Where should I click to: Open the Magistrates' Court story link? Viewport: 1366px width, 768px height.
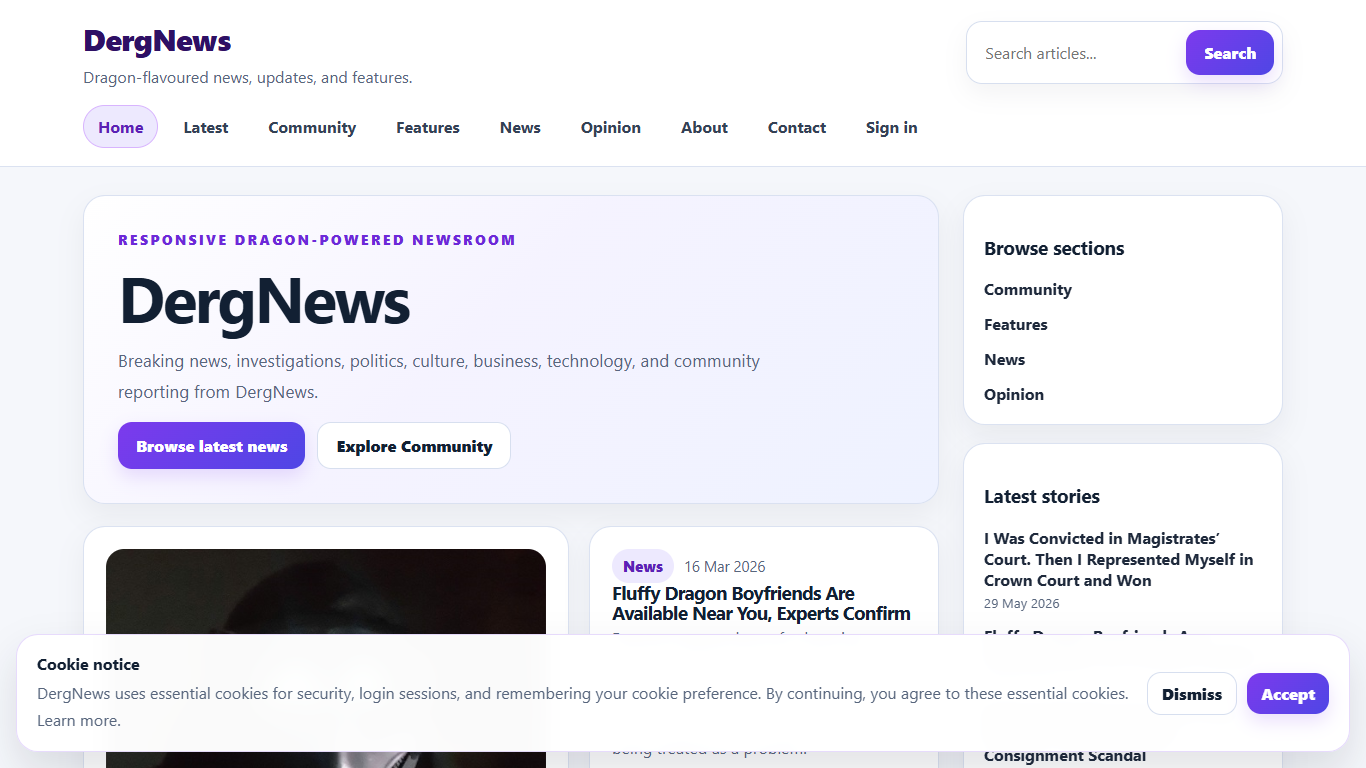pyautogui.click(x=1118, y=559)
